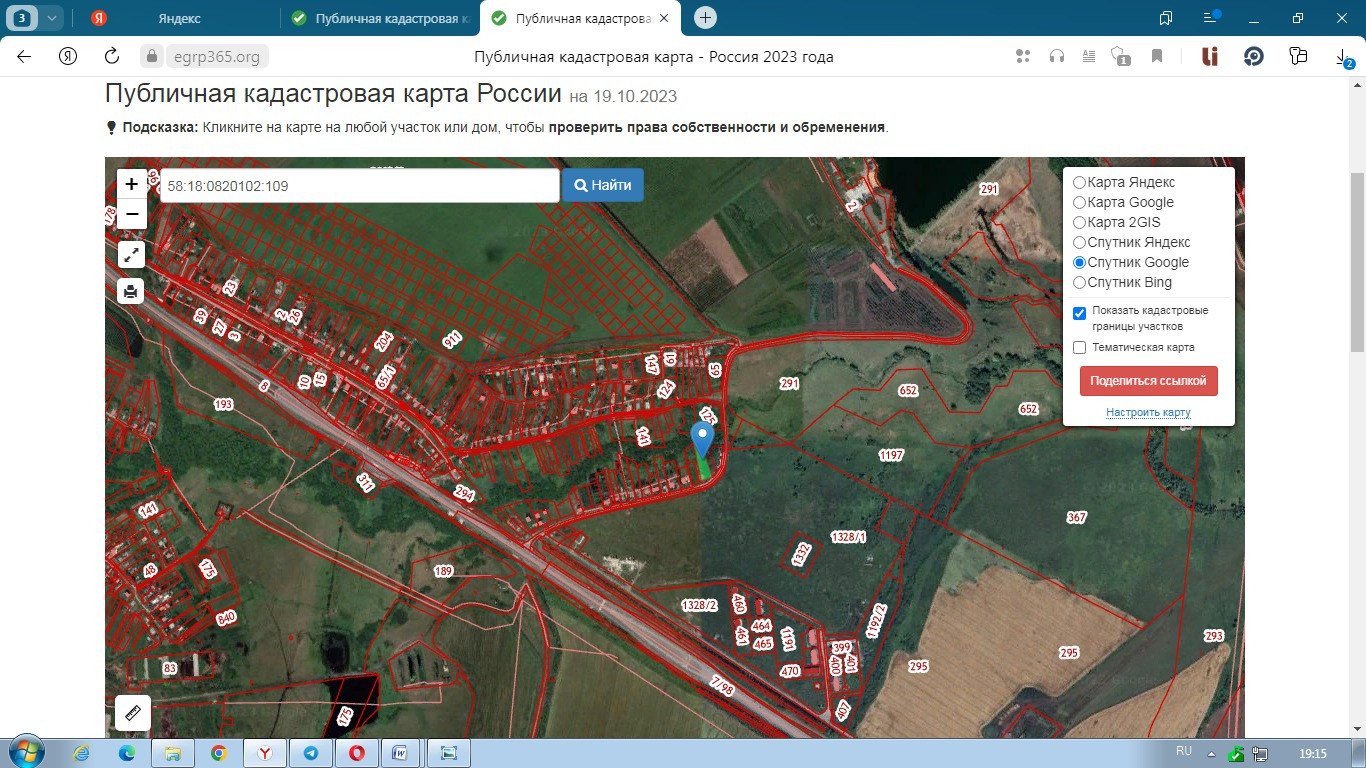Screen dimensions: 1366x768
Task: Open Microsoft Edge from taskbar
Action: pos(127,753)
